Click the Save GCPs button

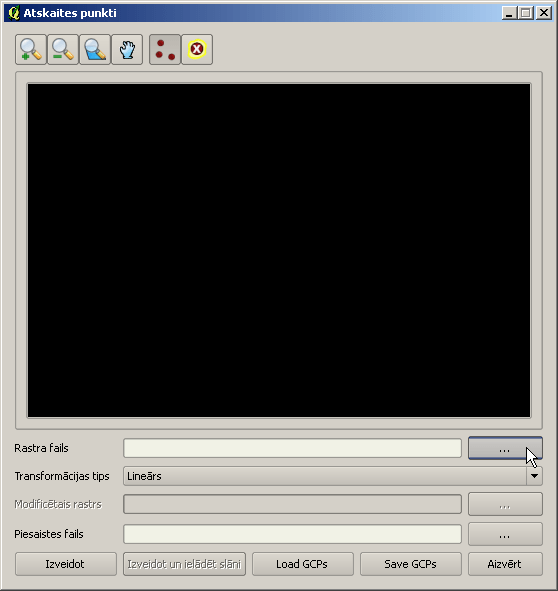[411, 564]
